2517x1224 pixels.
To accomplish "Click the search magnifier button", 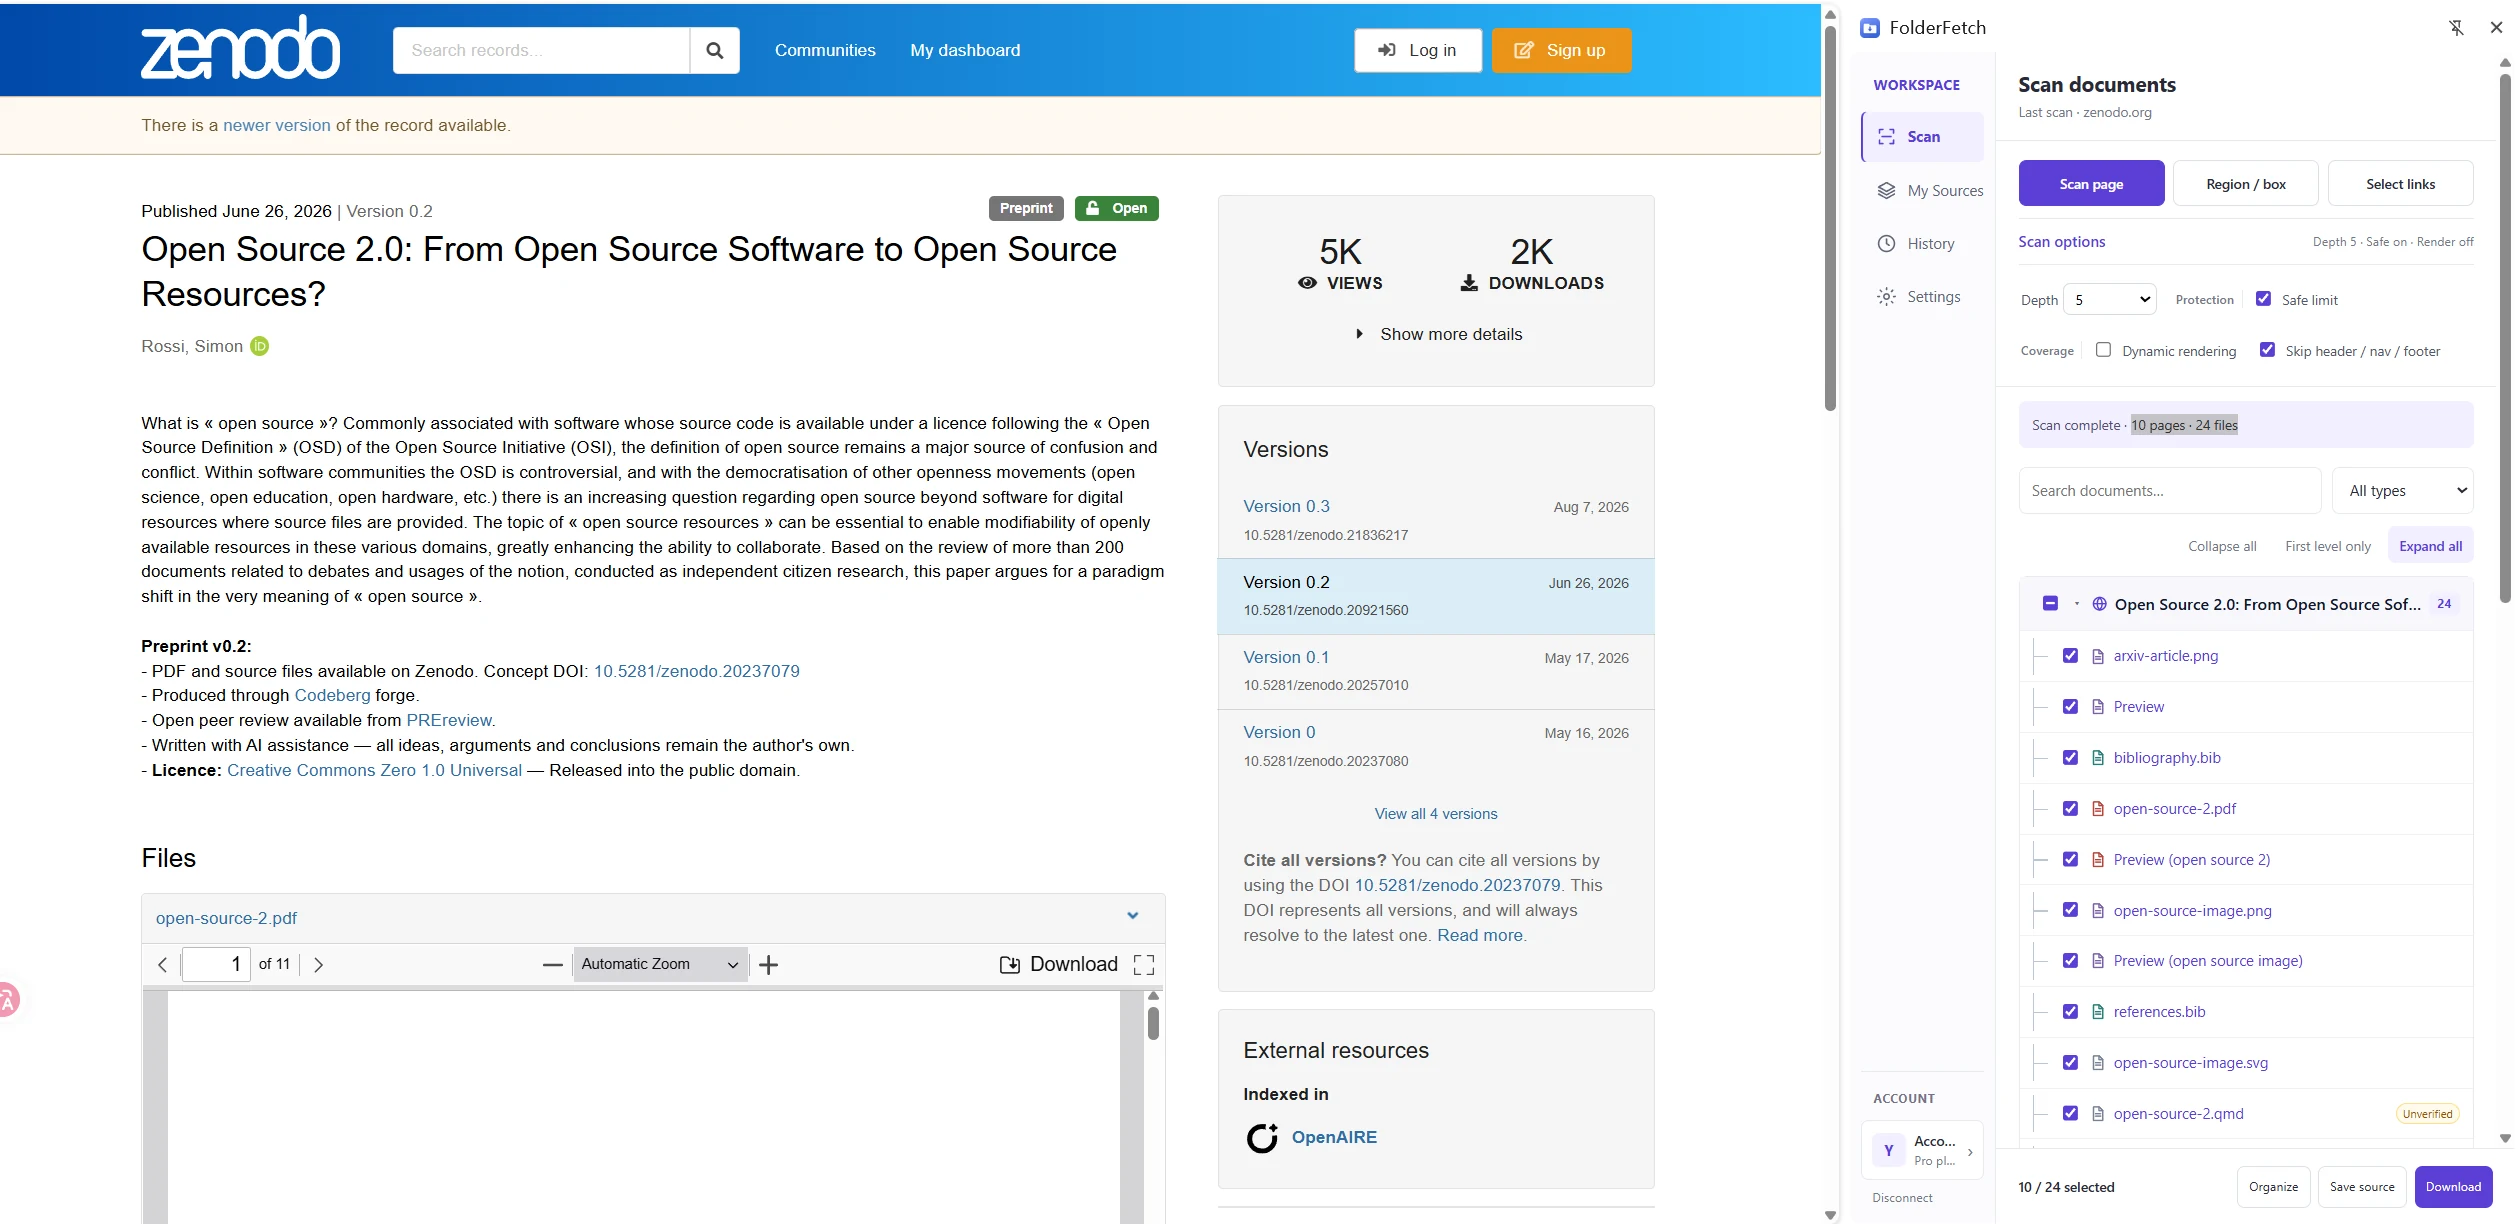I will click(x=714, y=50).
